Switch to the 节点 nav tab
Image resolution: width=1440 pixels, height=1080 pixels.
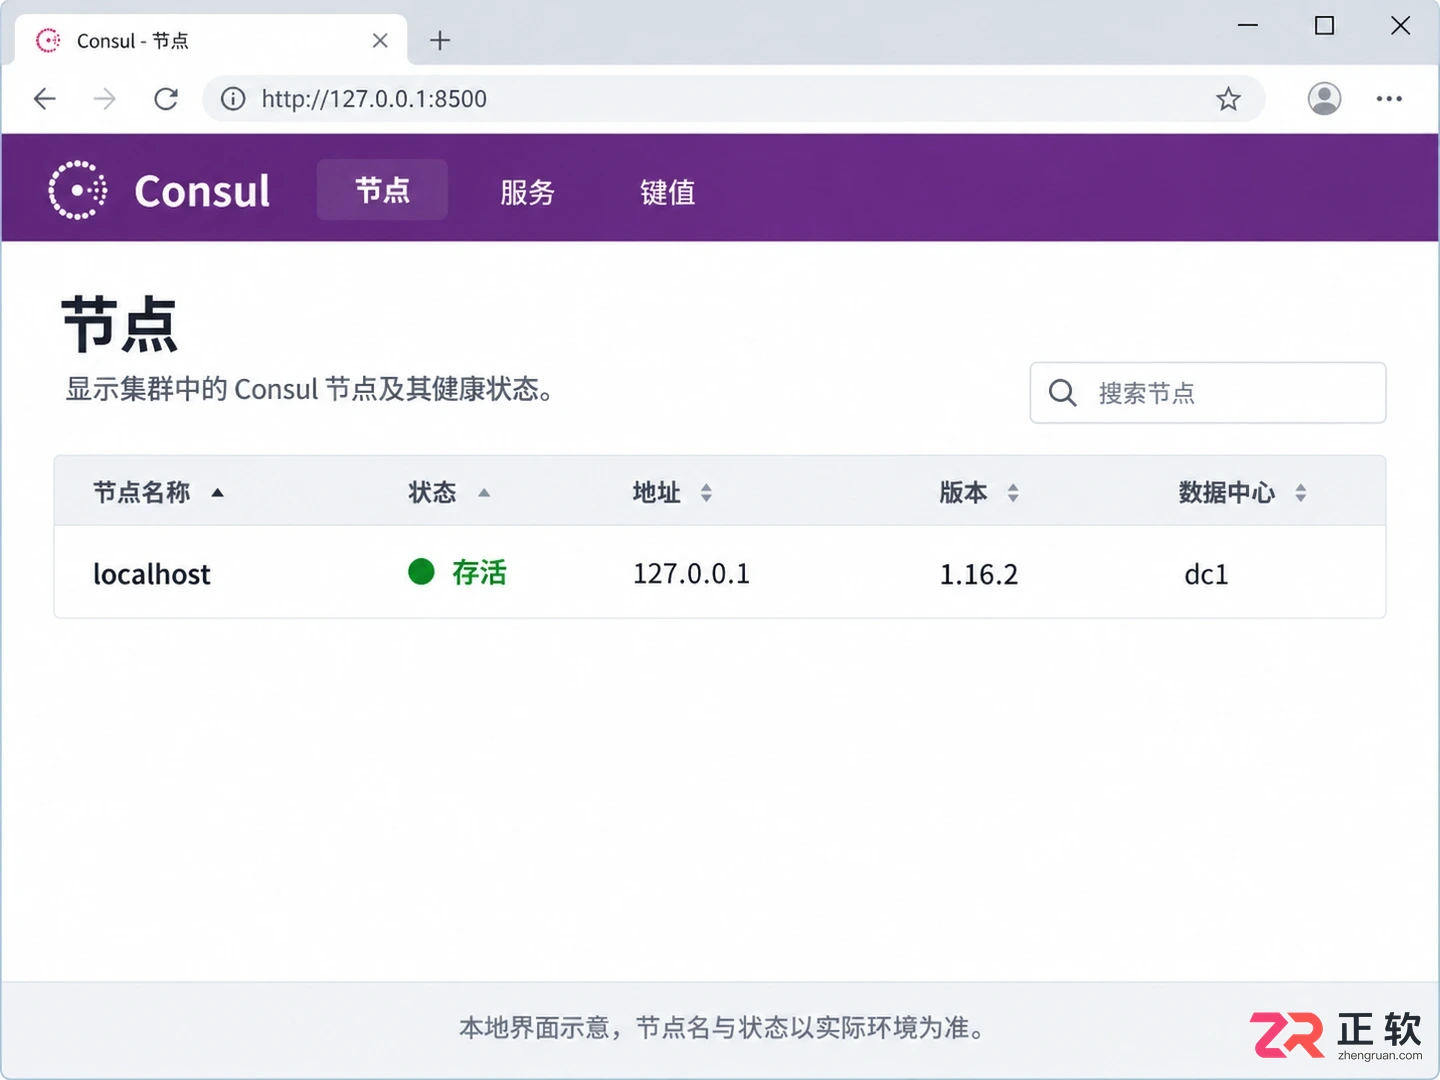pyautogui.click(x=382, y=190)
